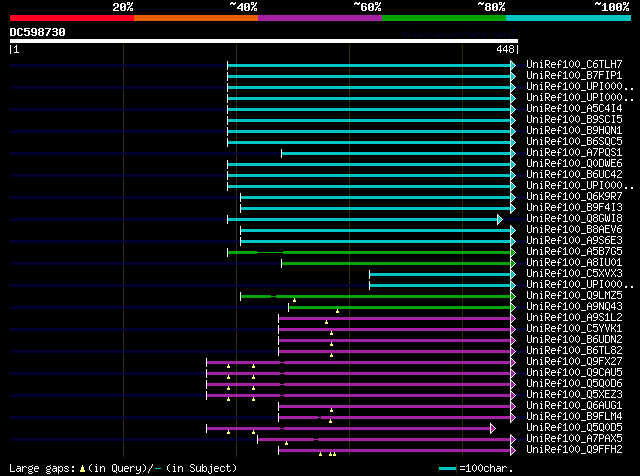
Task: Select hit name UniRef100_B6UDN2
Action: (x=574, y=340)
